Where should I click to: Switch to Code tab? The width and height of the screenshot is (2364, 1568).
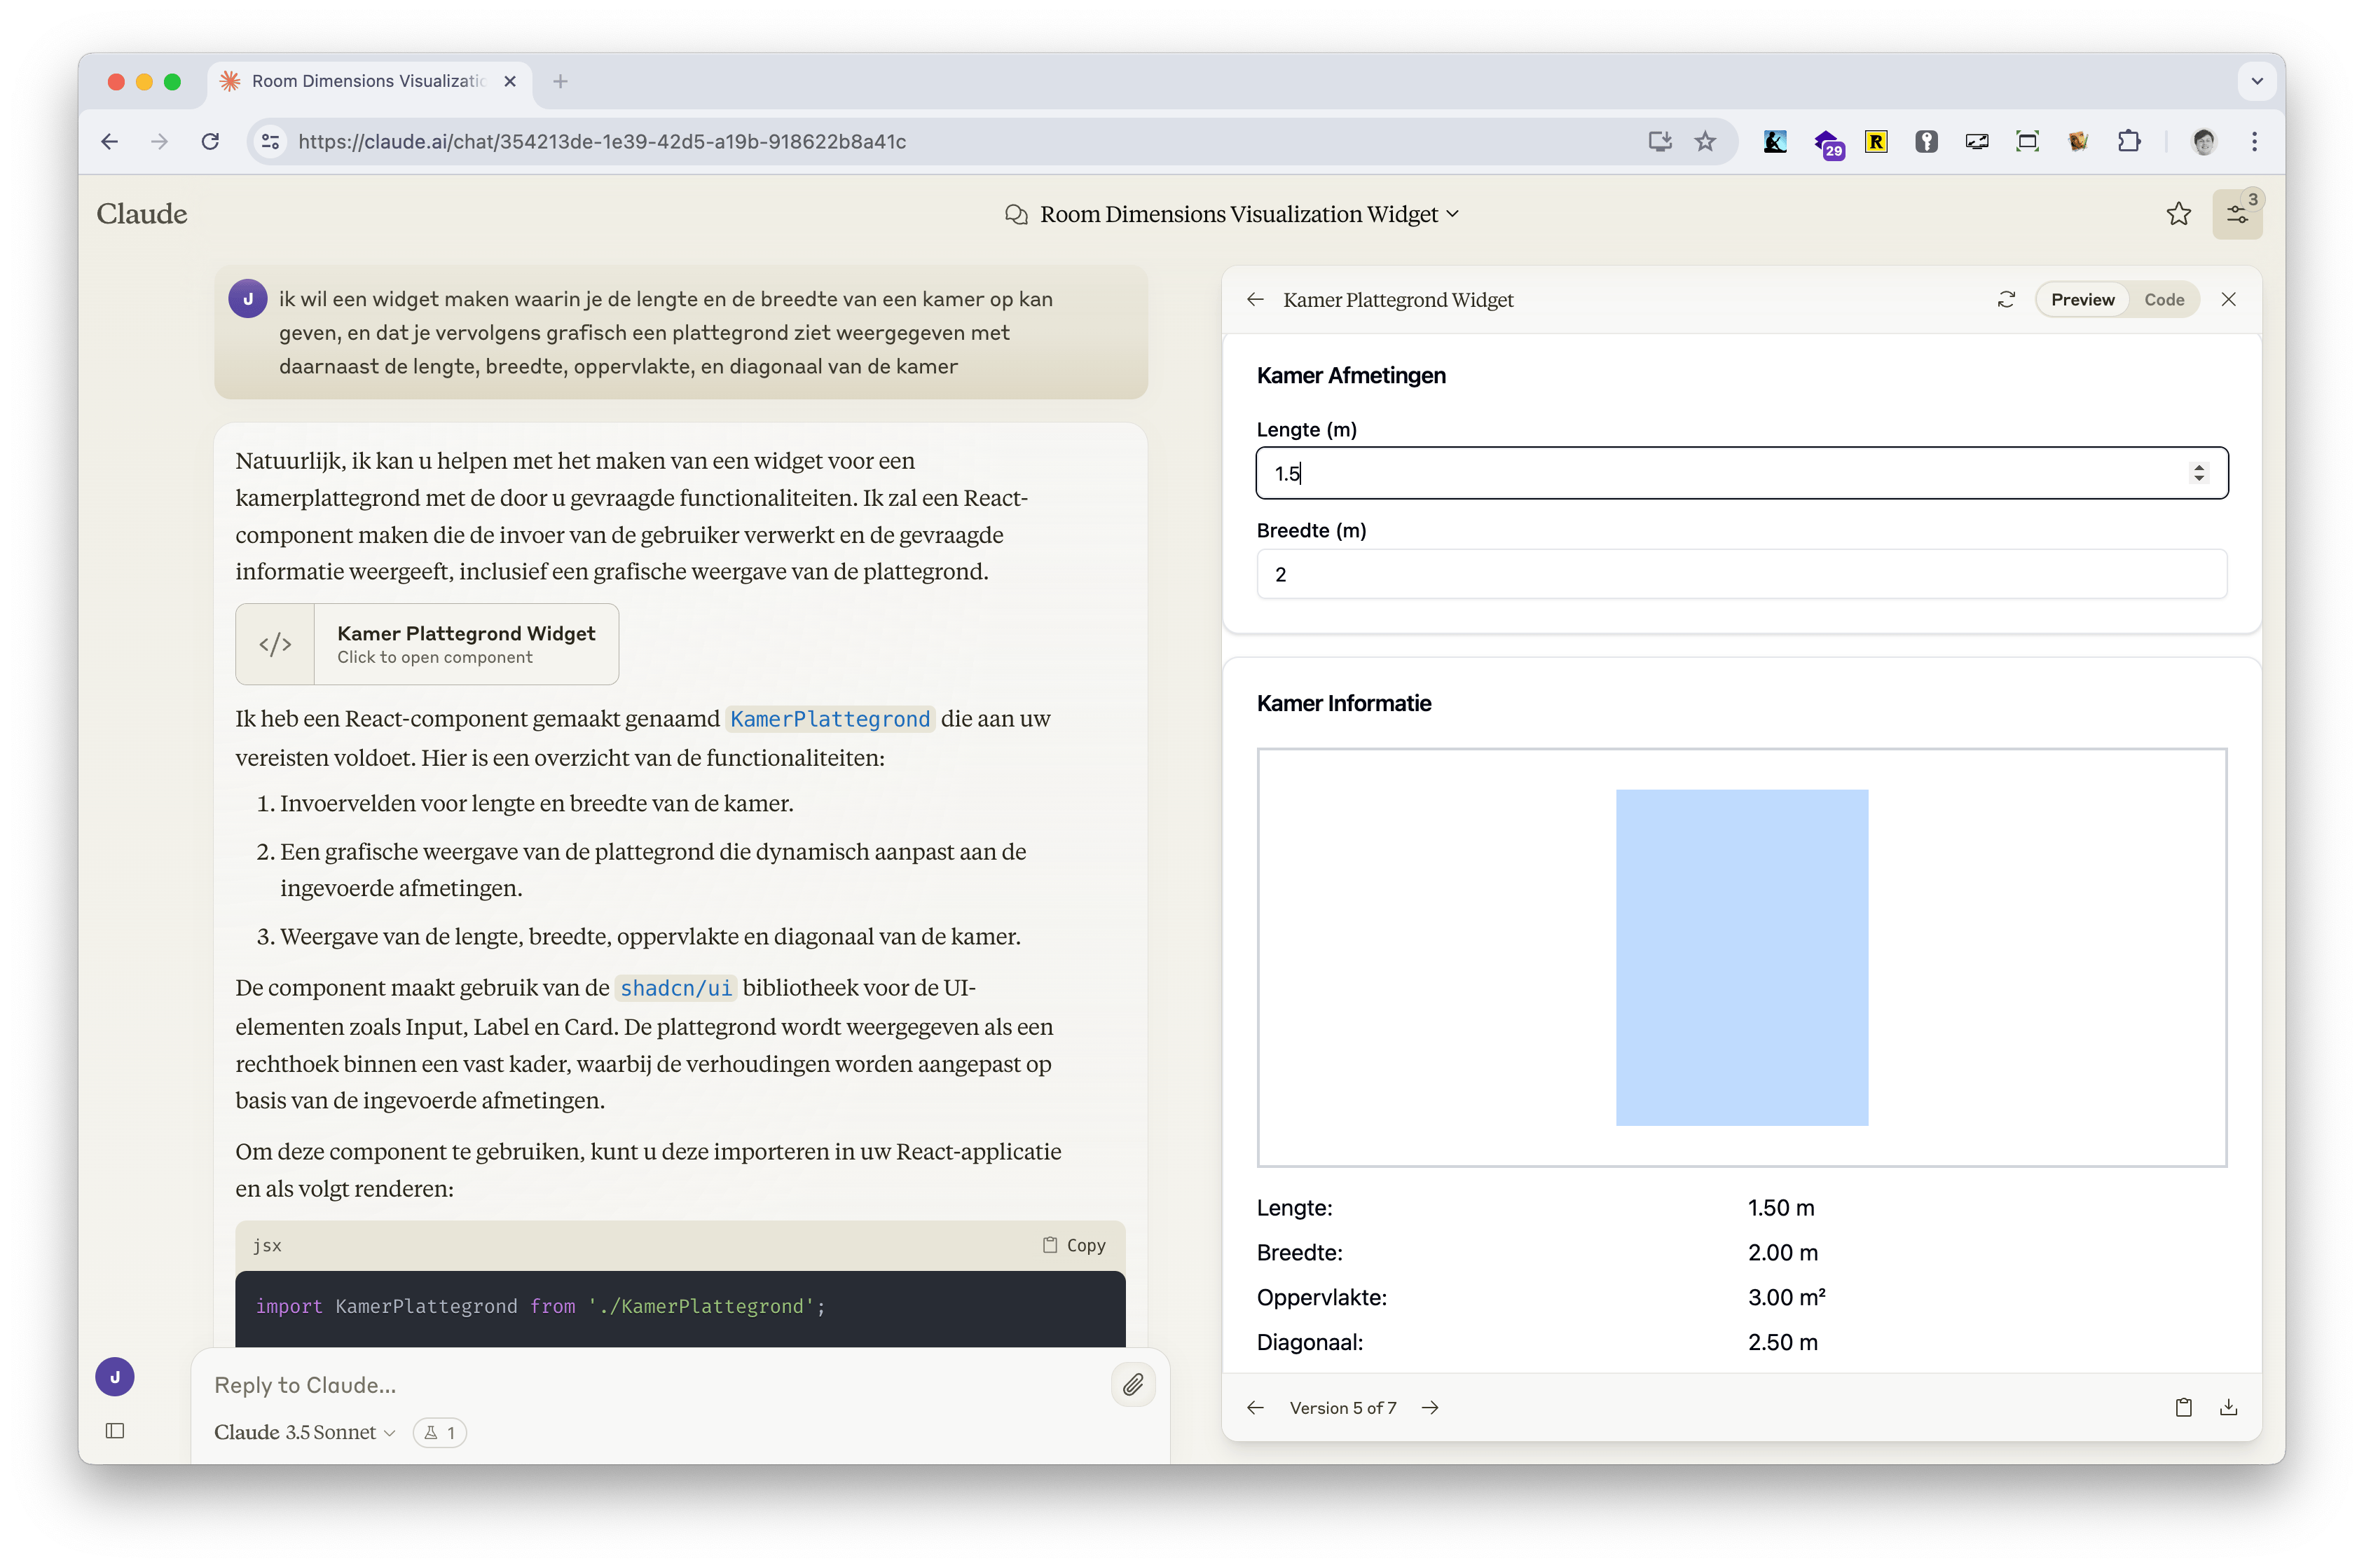click(x=2164, y=299)
